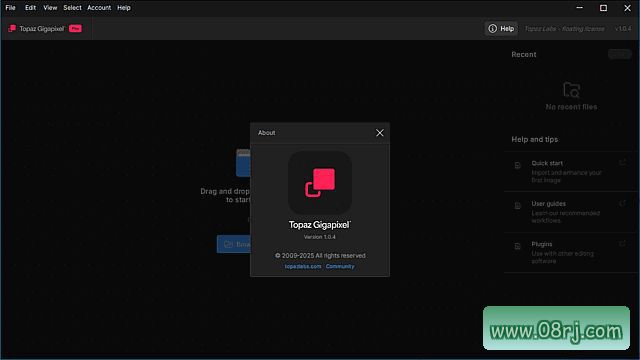Open the User guides tip
Screen dimensions: 640x360
[570, 212]
